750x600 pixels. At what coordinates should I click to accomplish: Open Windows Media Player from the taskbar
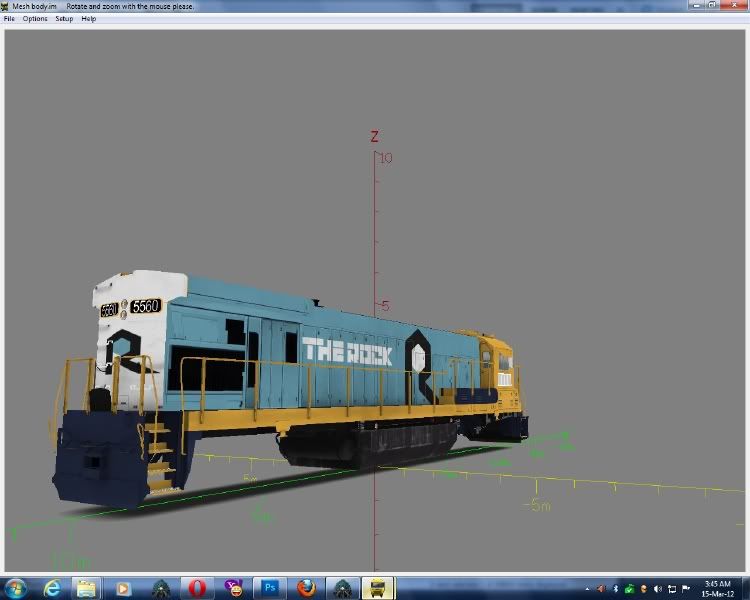click(122, 588)
